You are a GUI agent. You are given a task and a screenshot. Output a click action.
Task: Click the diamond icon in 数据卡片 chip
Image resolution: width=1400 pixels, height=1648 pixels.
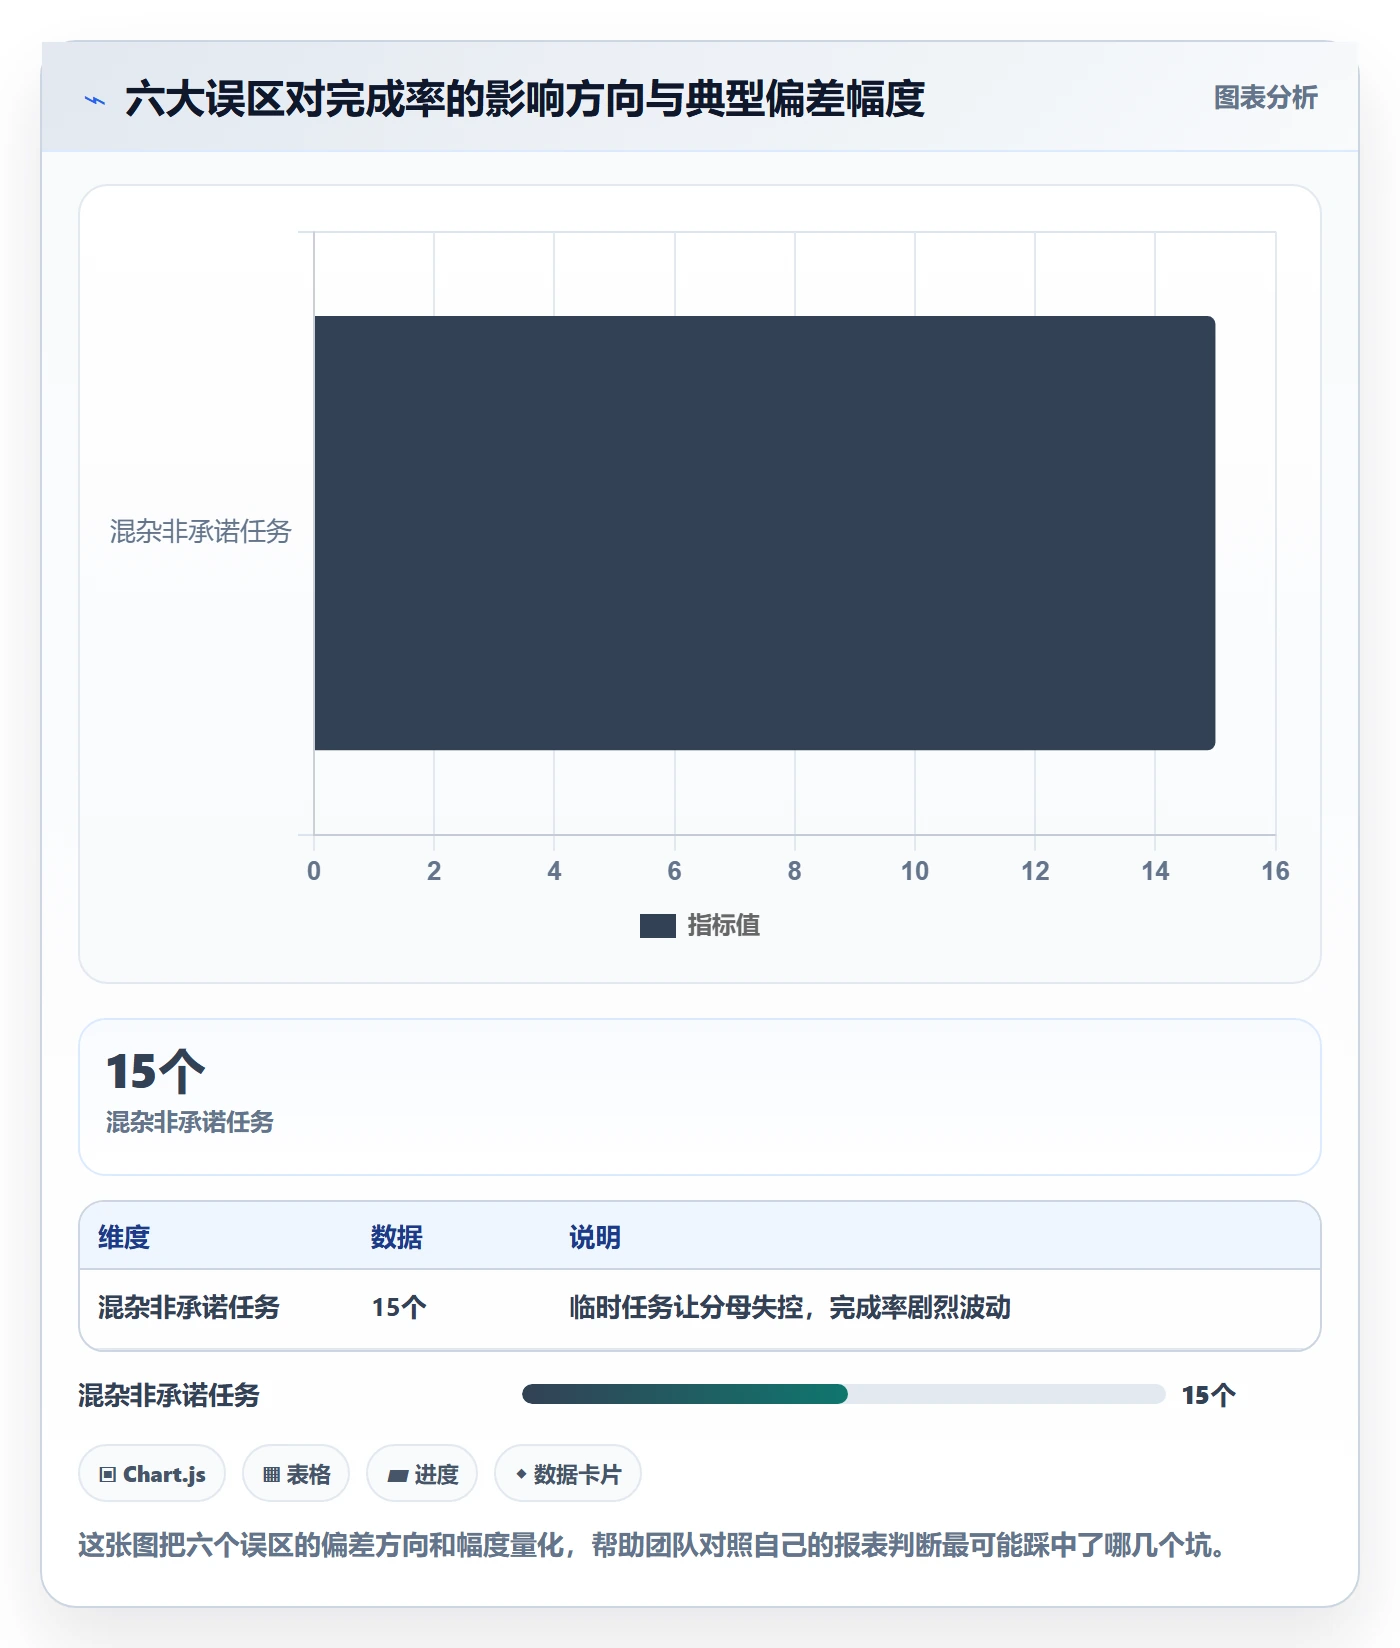[521, 1474]
